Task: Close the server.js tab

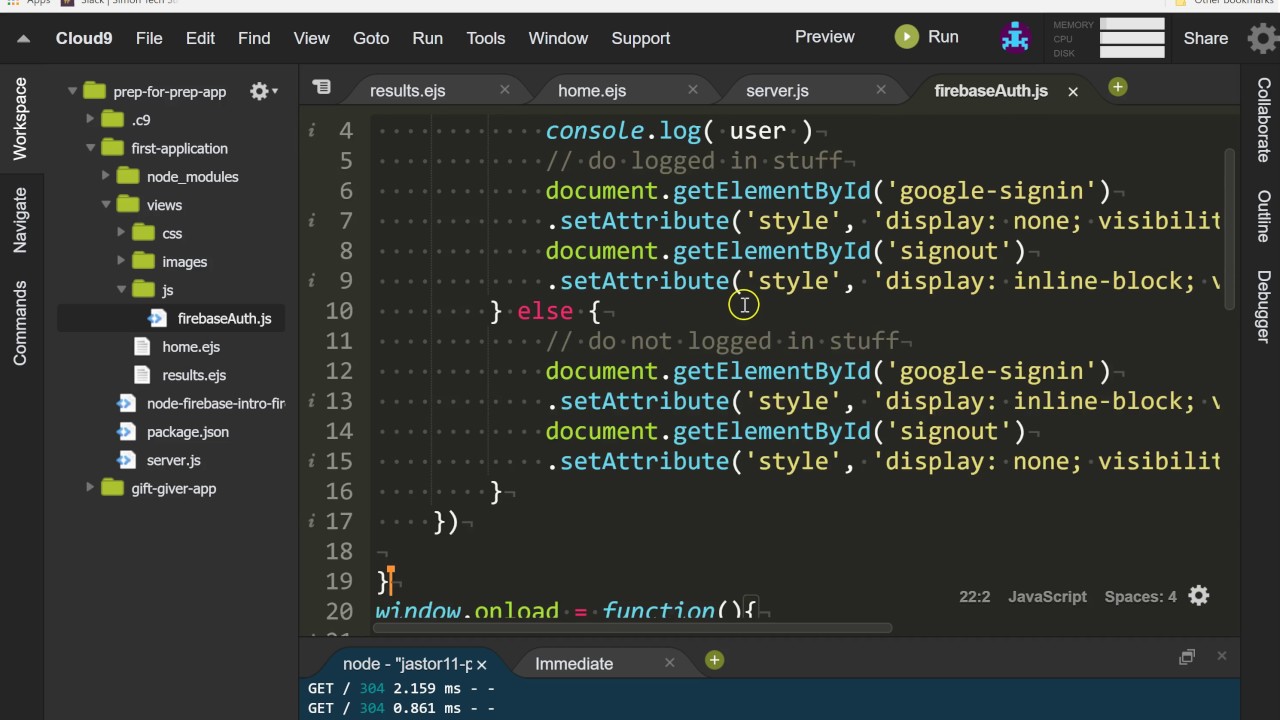Action: point(880,90)
